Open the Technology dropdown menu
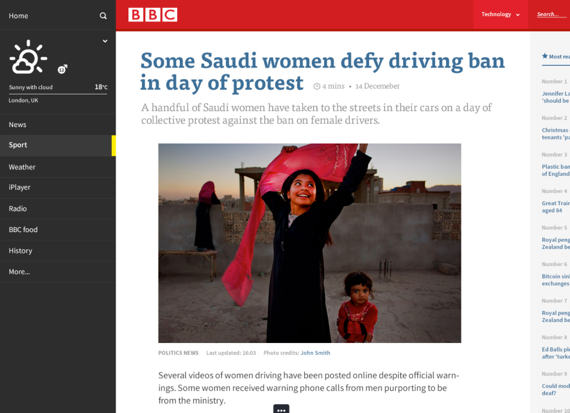The image size is (570, 413). [x=500, y=15]
